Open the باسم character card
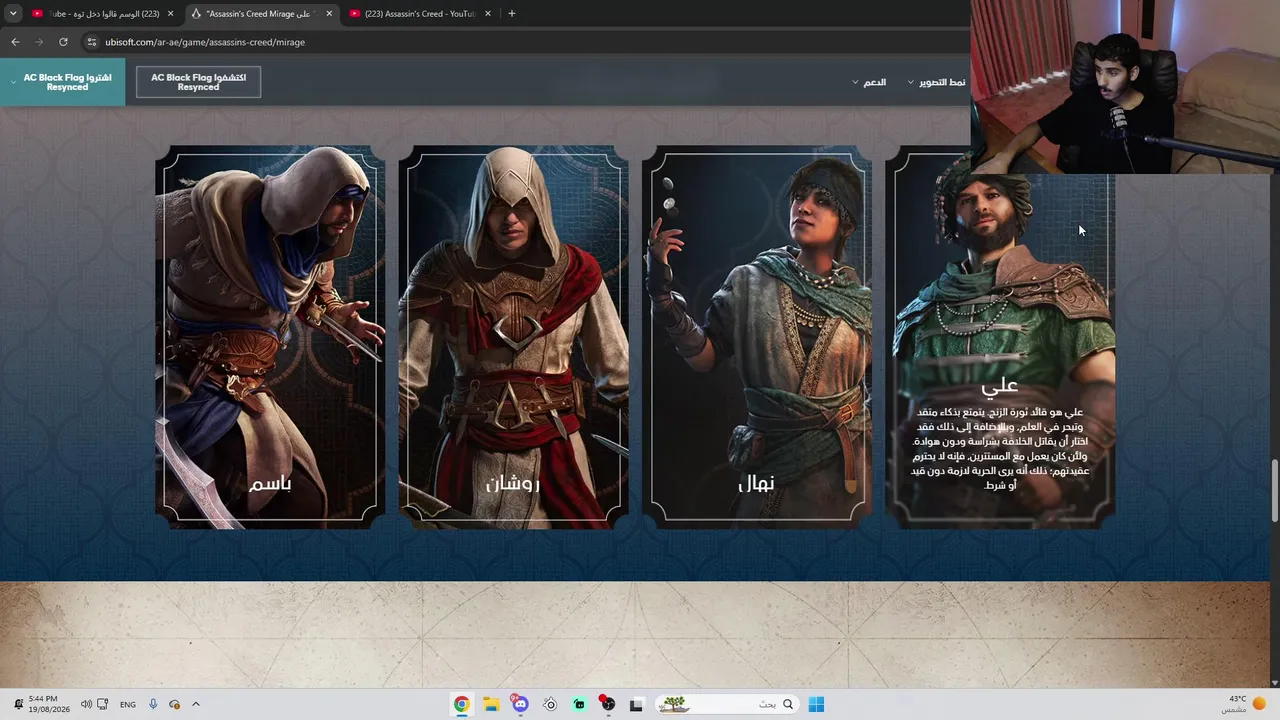1280x720 pixels. pyautogui.click(x=270, y=337)
